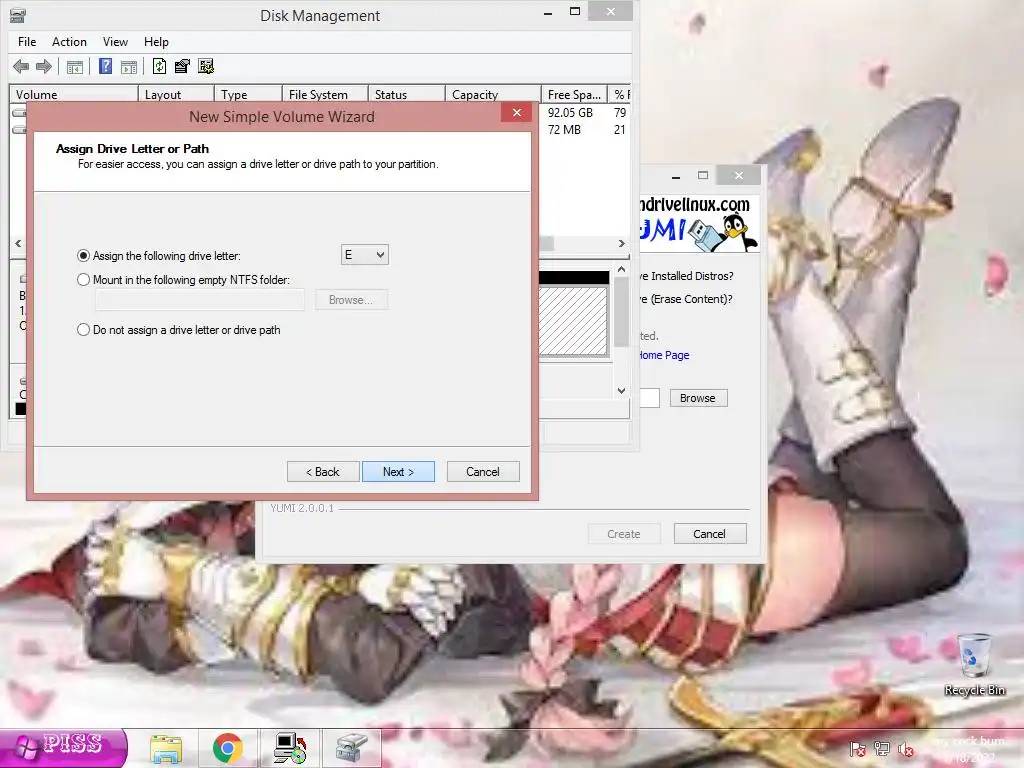The image size is (1024, 768).
Task: Close the New Simple Volume Wizard
Action: point(517,112)
